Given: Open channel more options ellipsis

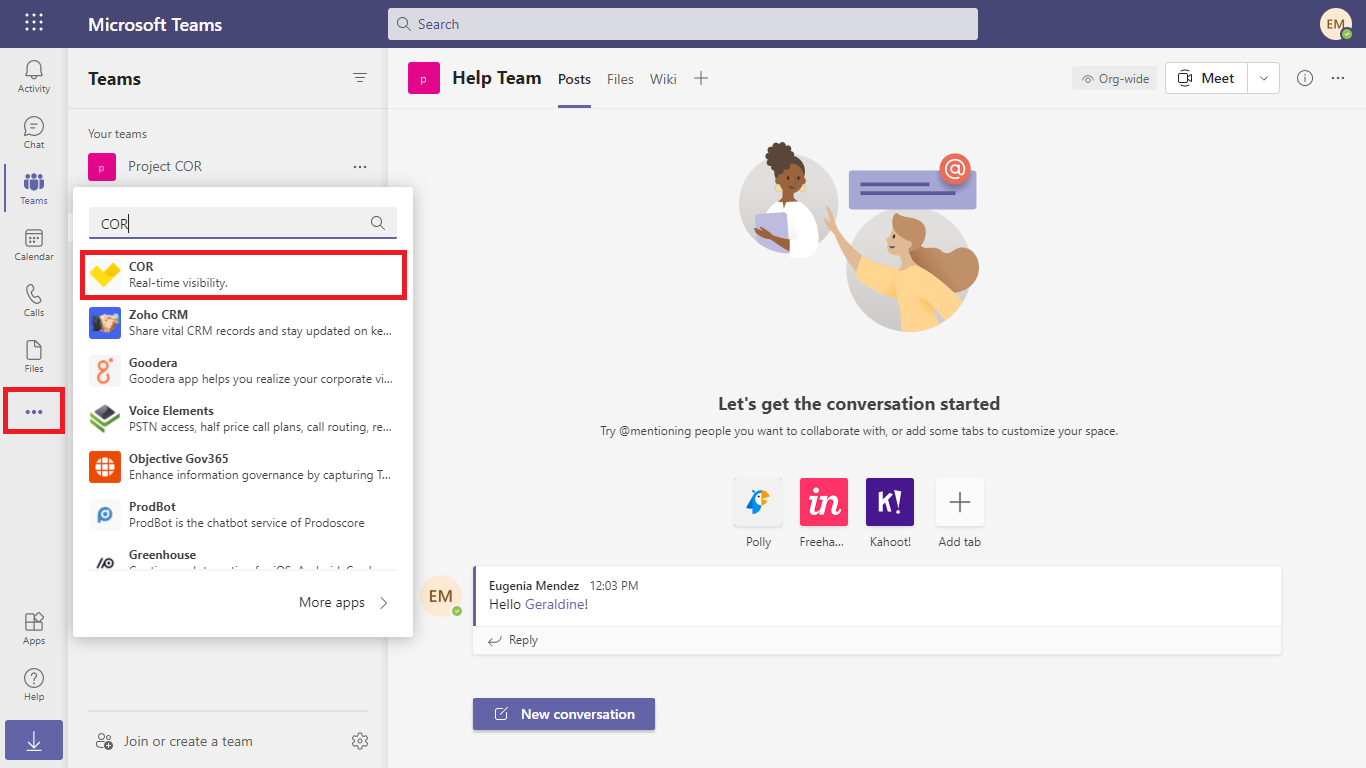Looking at the screenshot, I should pos(1338,78).
